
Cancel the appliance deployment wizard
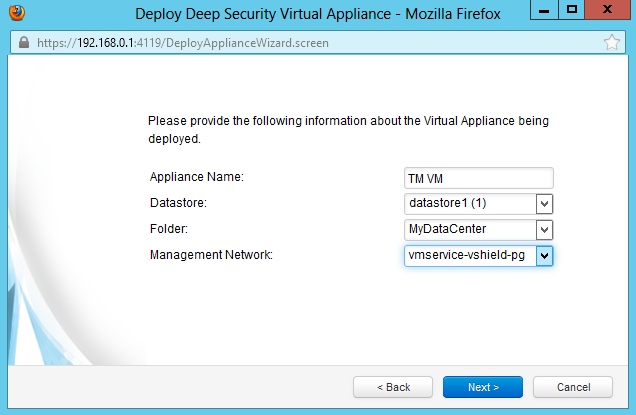573,387
